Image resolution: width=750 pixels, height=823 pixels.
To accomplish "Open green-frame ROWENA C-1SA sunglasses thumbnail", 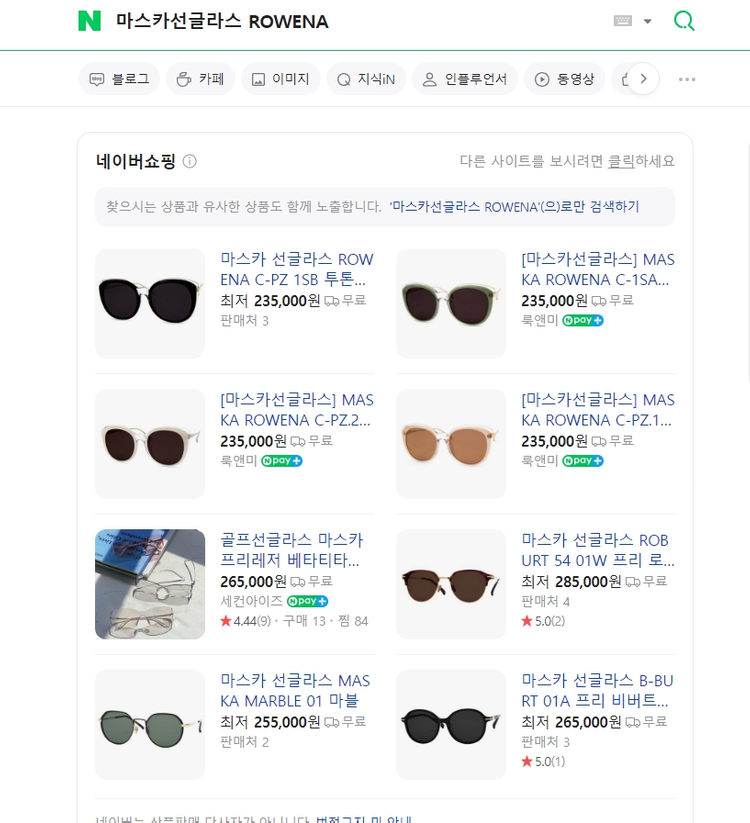I will click(451, 303).
